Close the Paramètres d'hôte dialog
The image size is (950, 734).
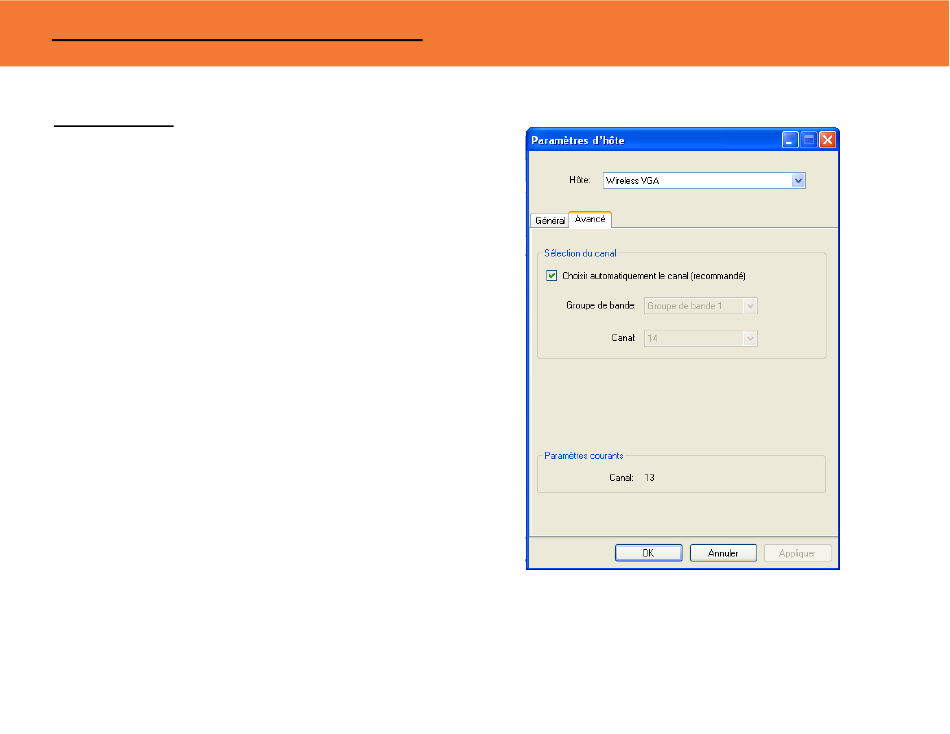[828, 140]
